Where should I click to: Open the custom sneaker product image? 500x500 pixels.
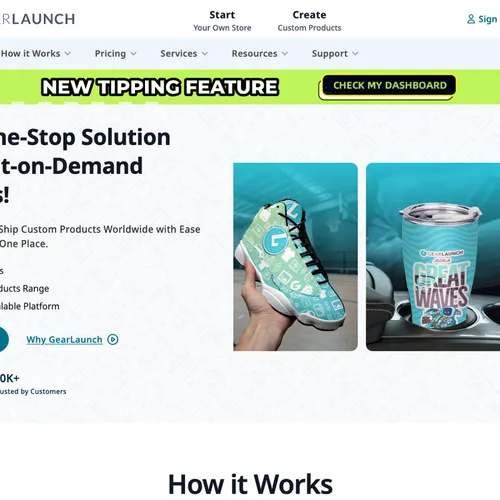(295, 257)
